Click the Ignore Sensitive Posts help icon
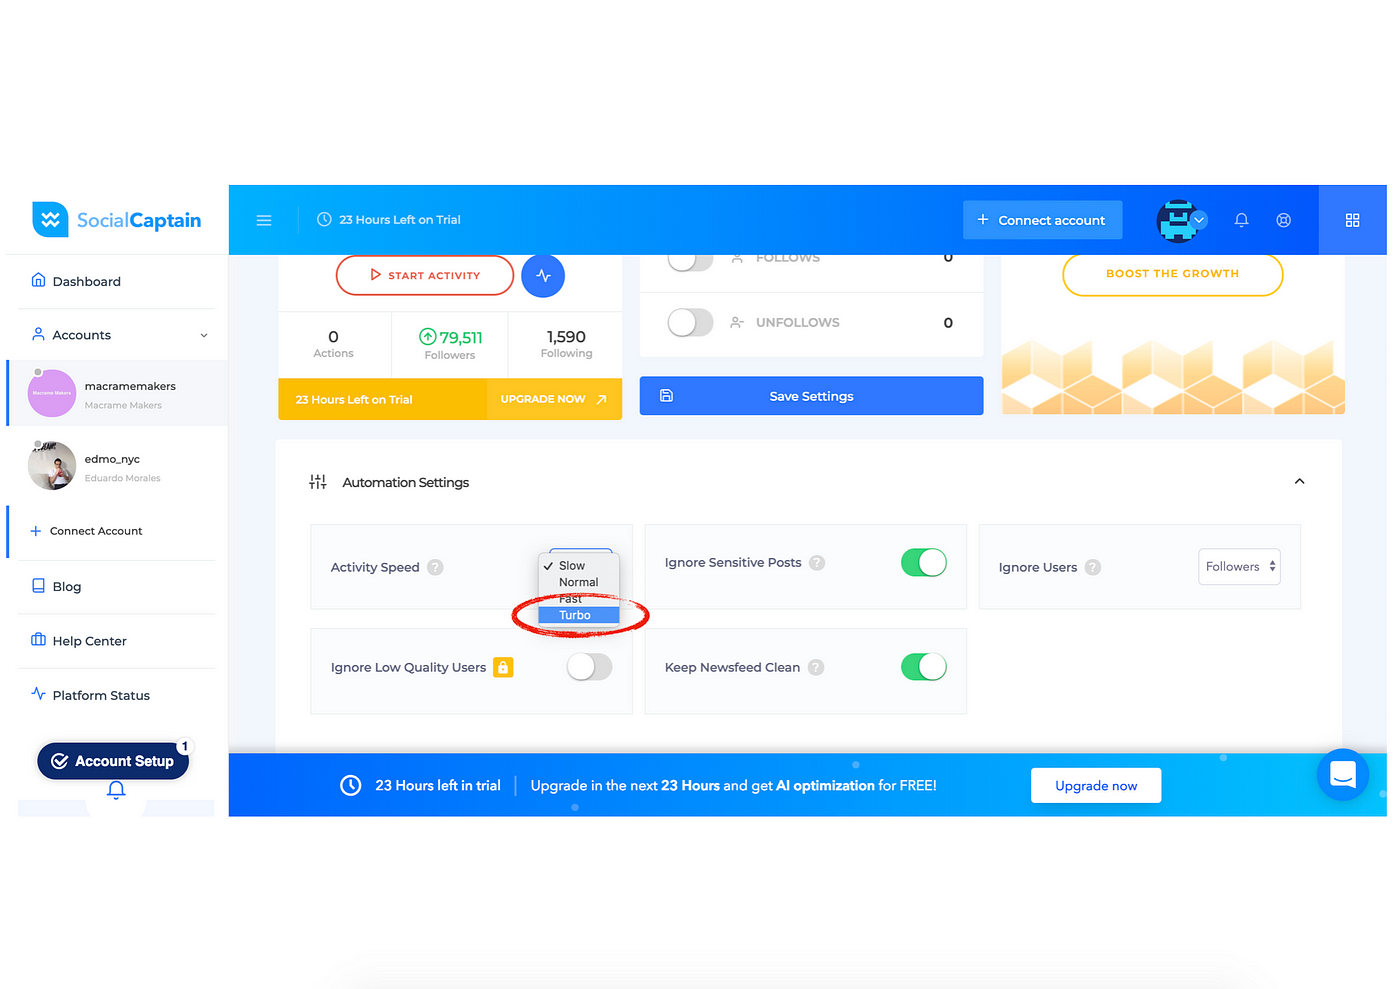 (x=817, y=563)
